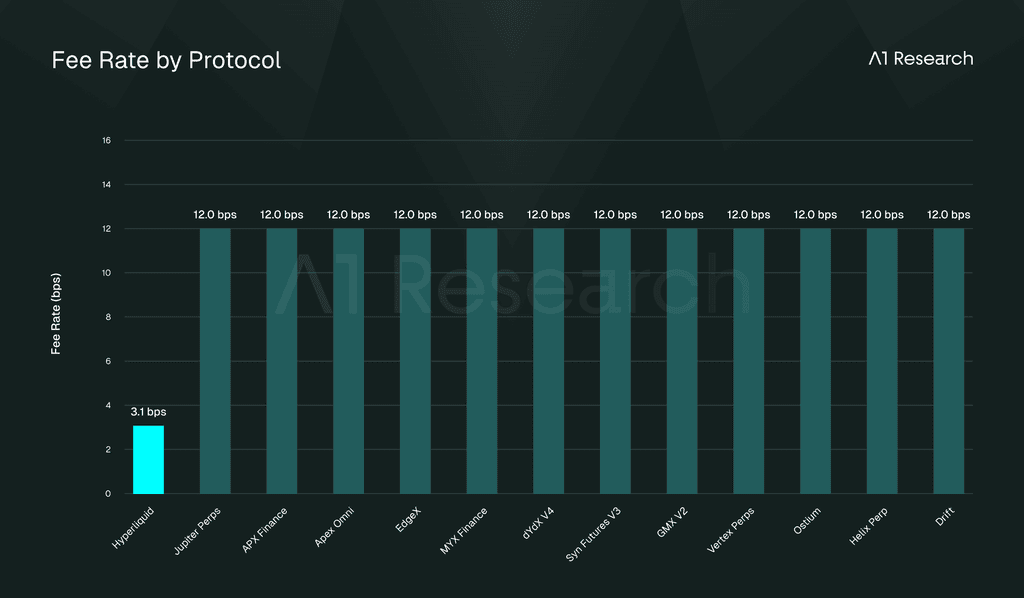This screenshot has height=598, width=1024.
Task: Click the Hyperliquid axis label
Action: pyautogui.click(x=133, y=527)
